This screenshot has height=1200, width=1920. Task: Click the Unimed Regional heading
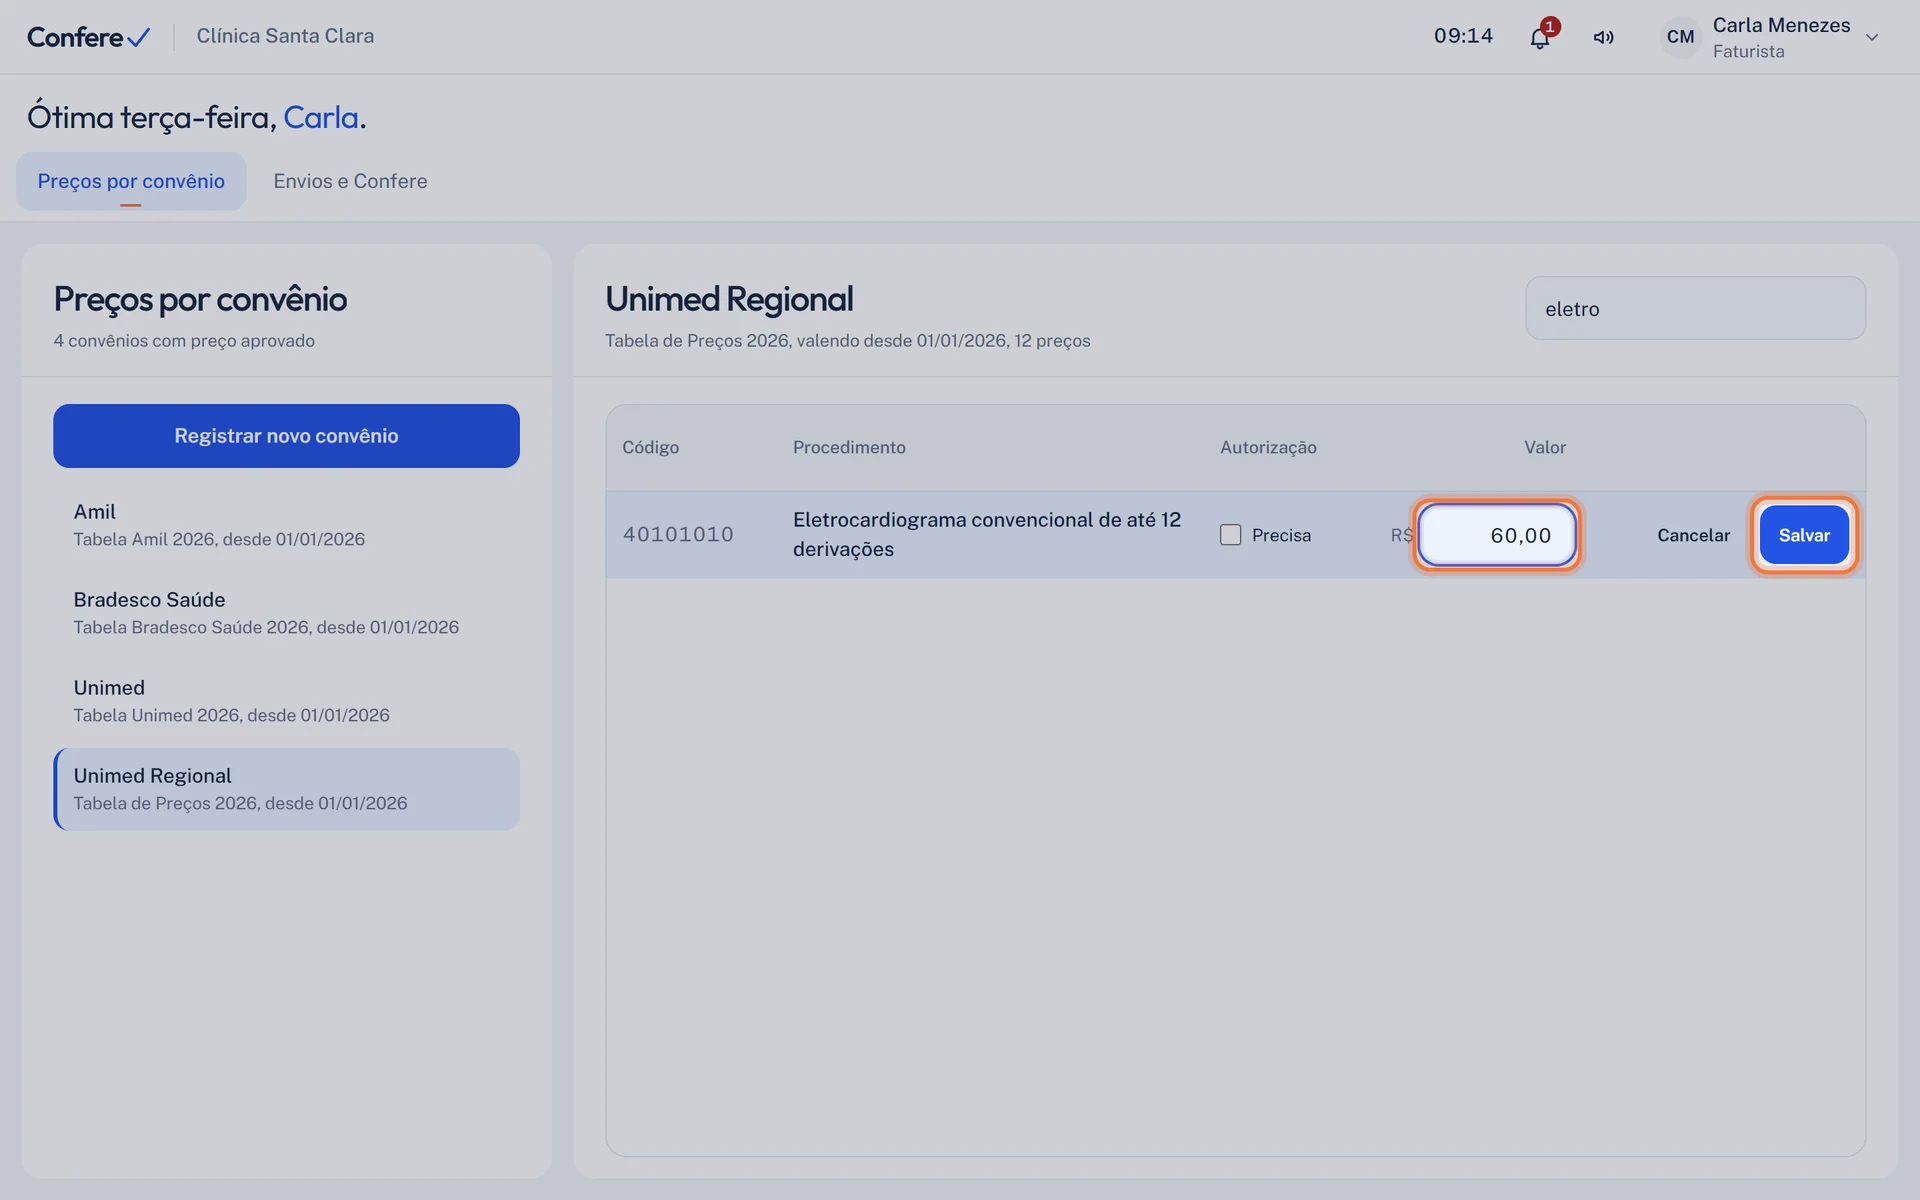[x=729, y=299]
